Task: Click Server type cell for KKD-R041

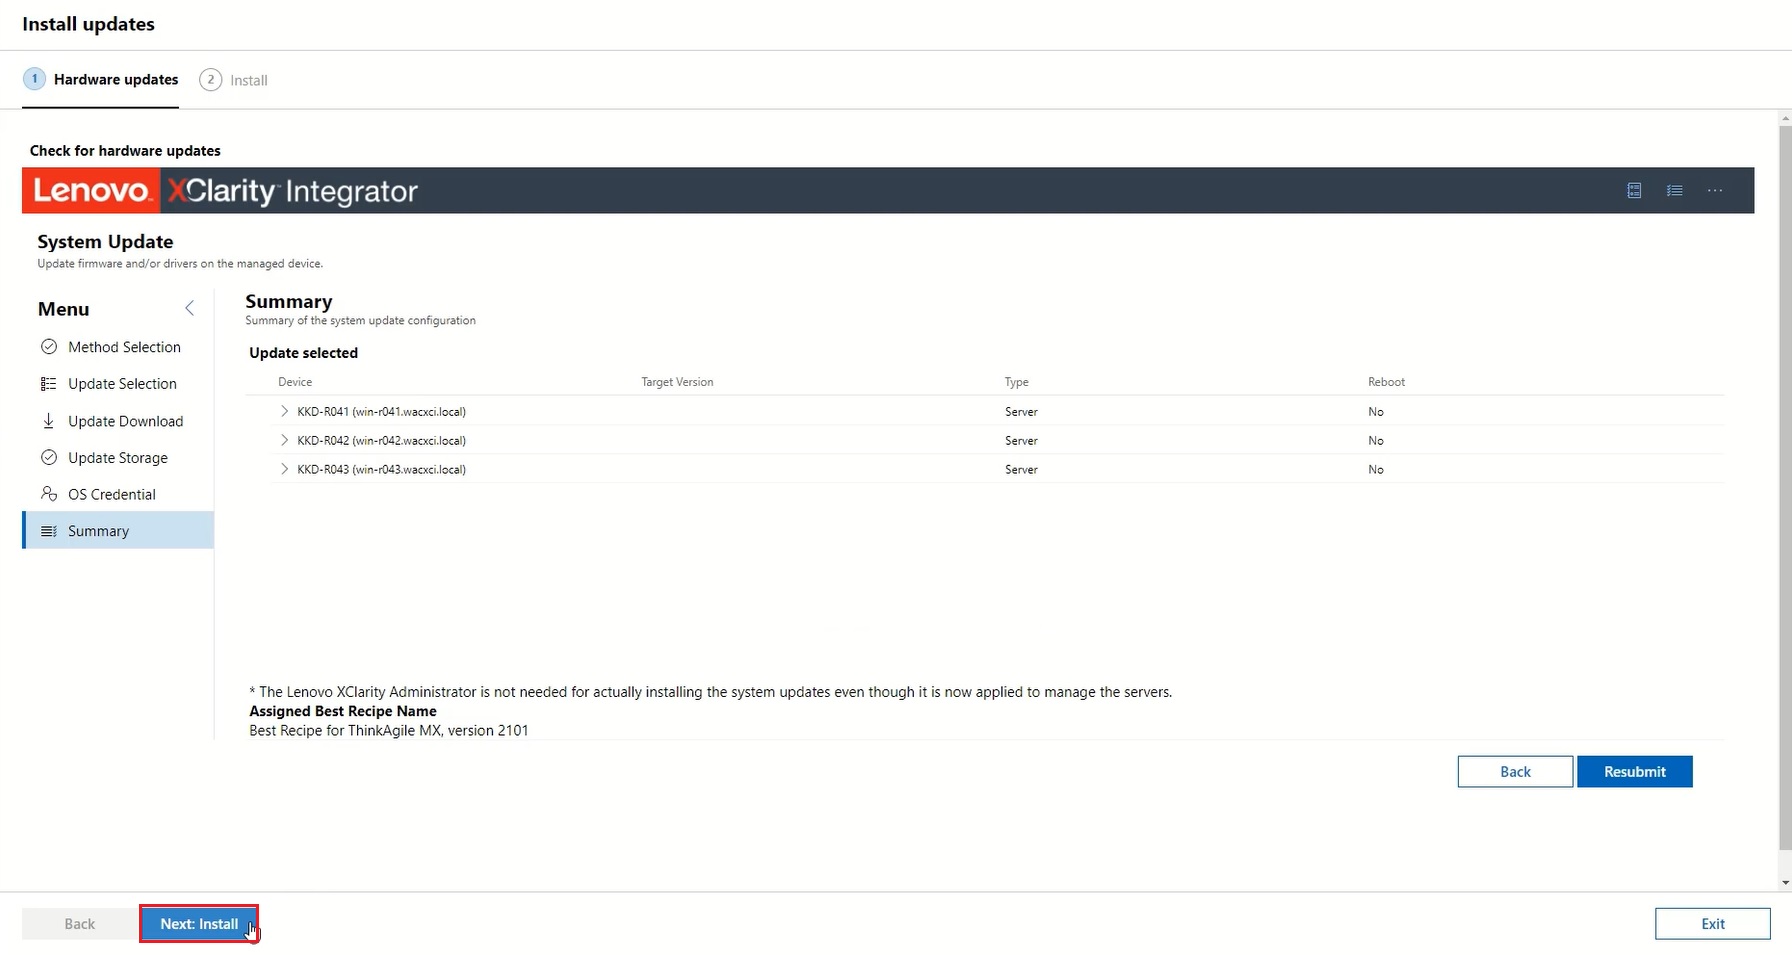Action: point(1021,412)
